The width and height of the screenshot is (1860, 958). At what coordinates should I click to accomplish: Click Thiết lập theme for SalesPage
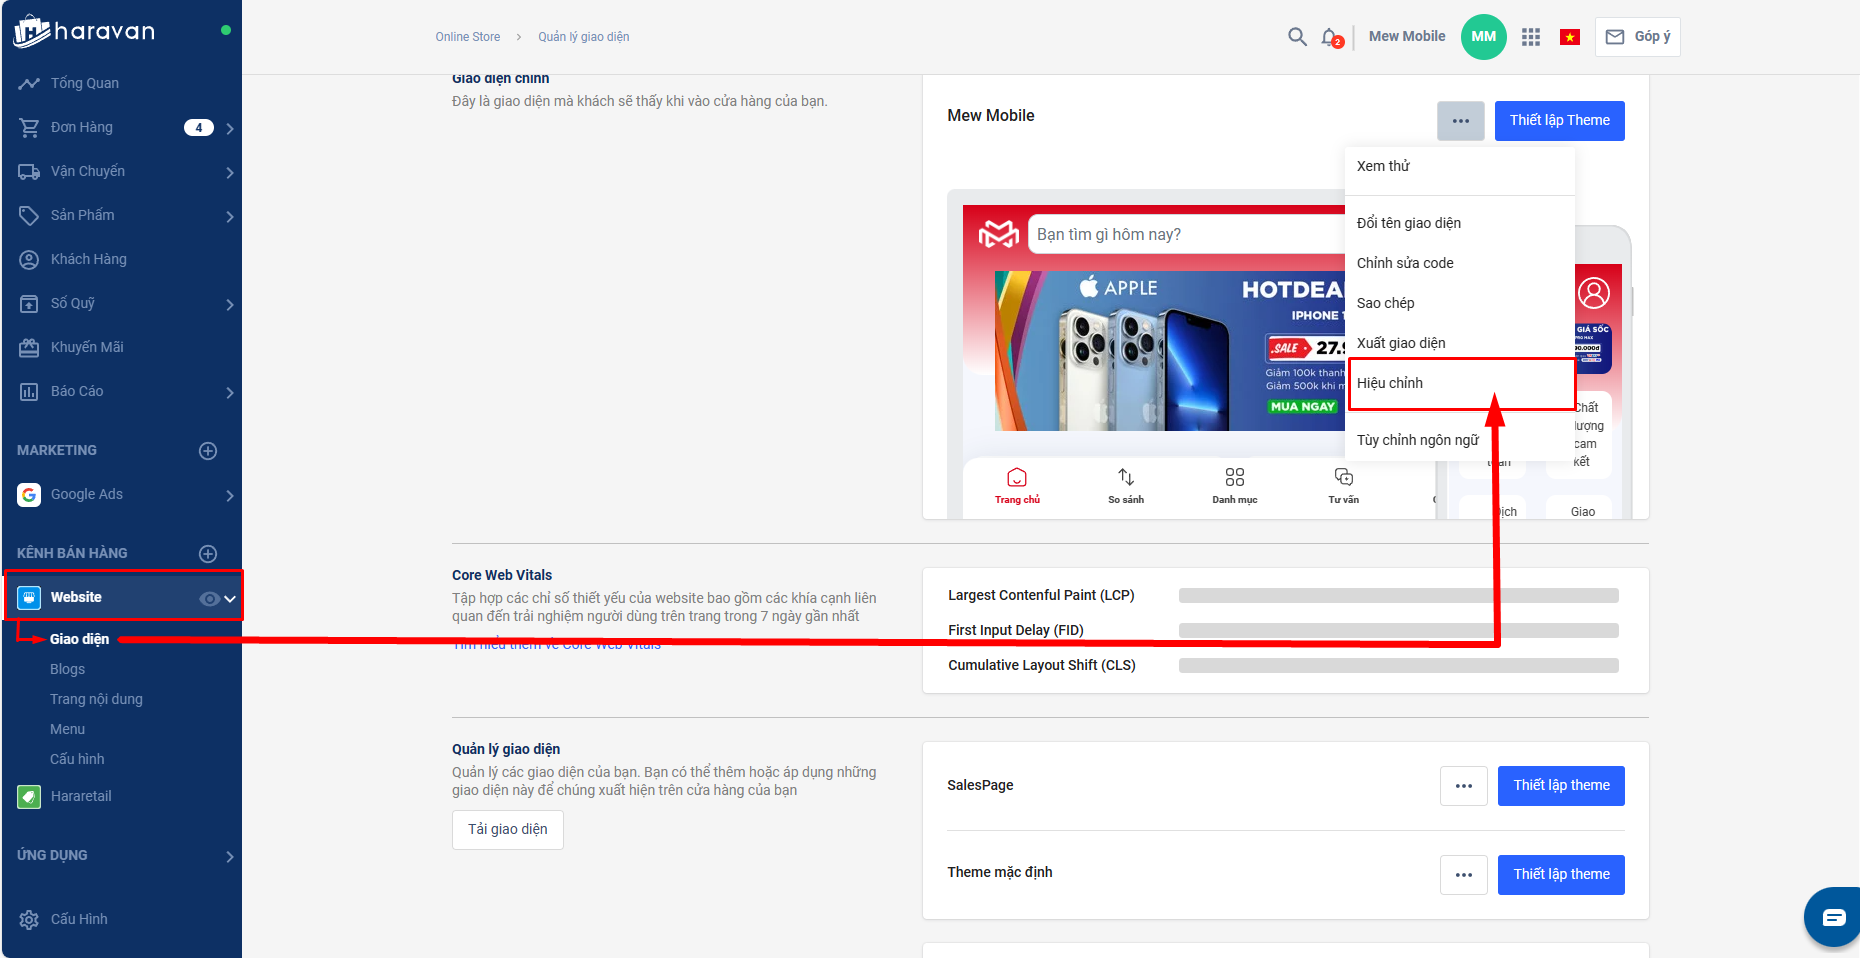1561,786
